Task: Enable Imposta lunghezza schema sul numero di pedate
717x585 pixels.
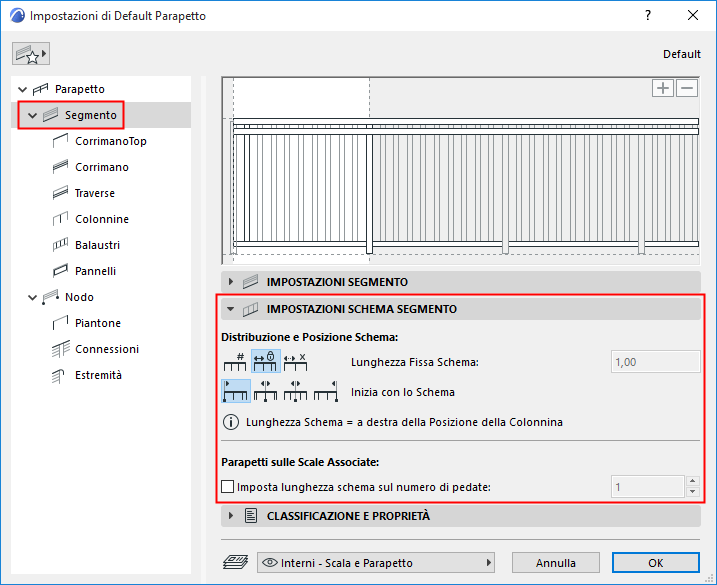Action: 227,487
